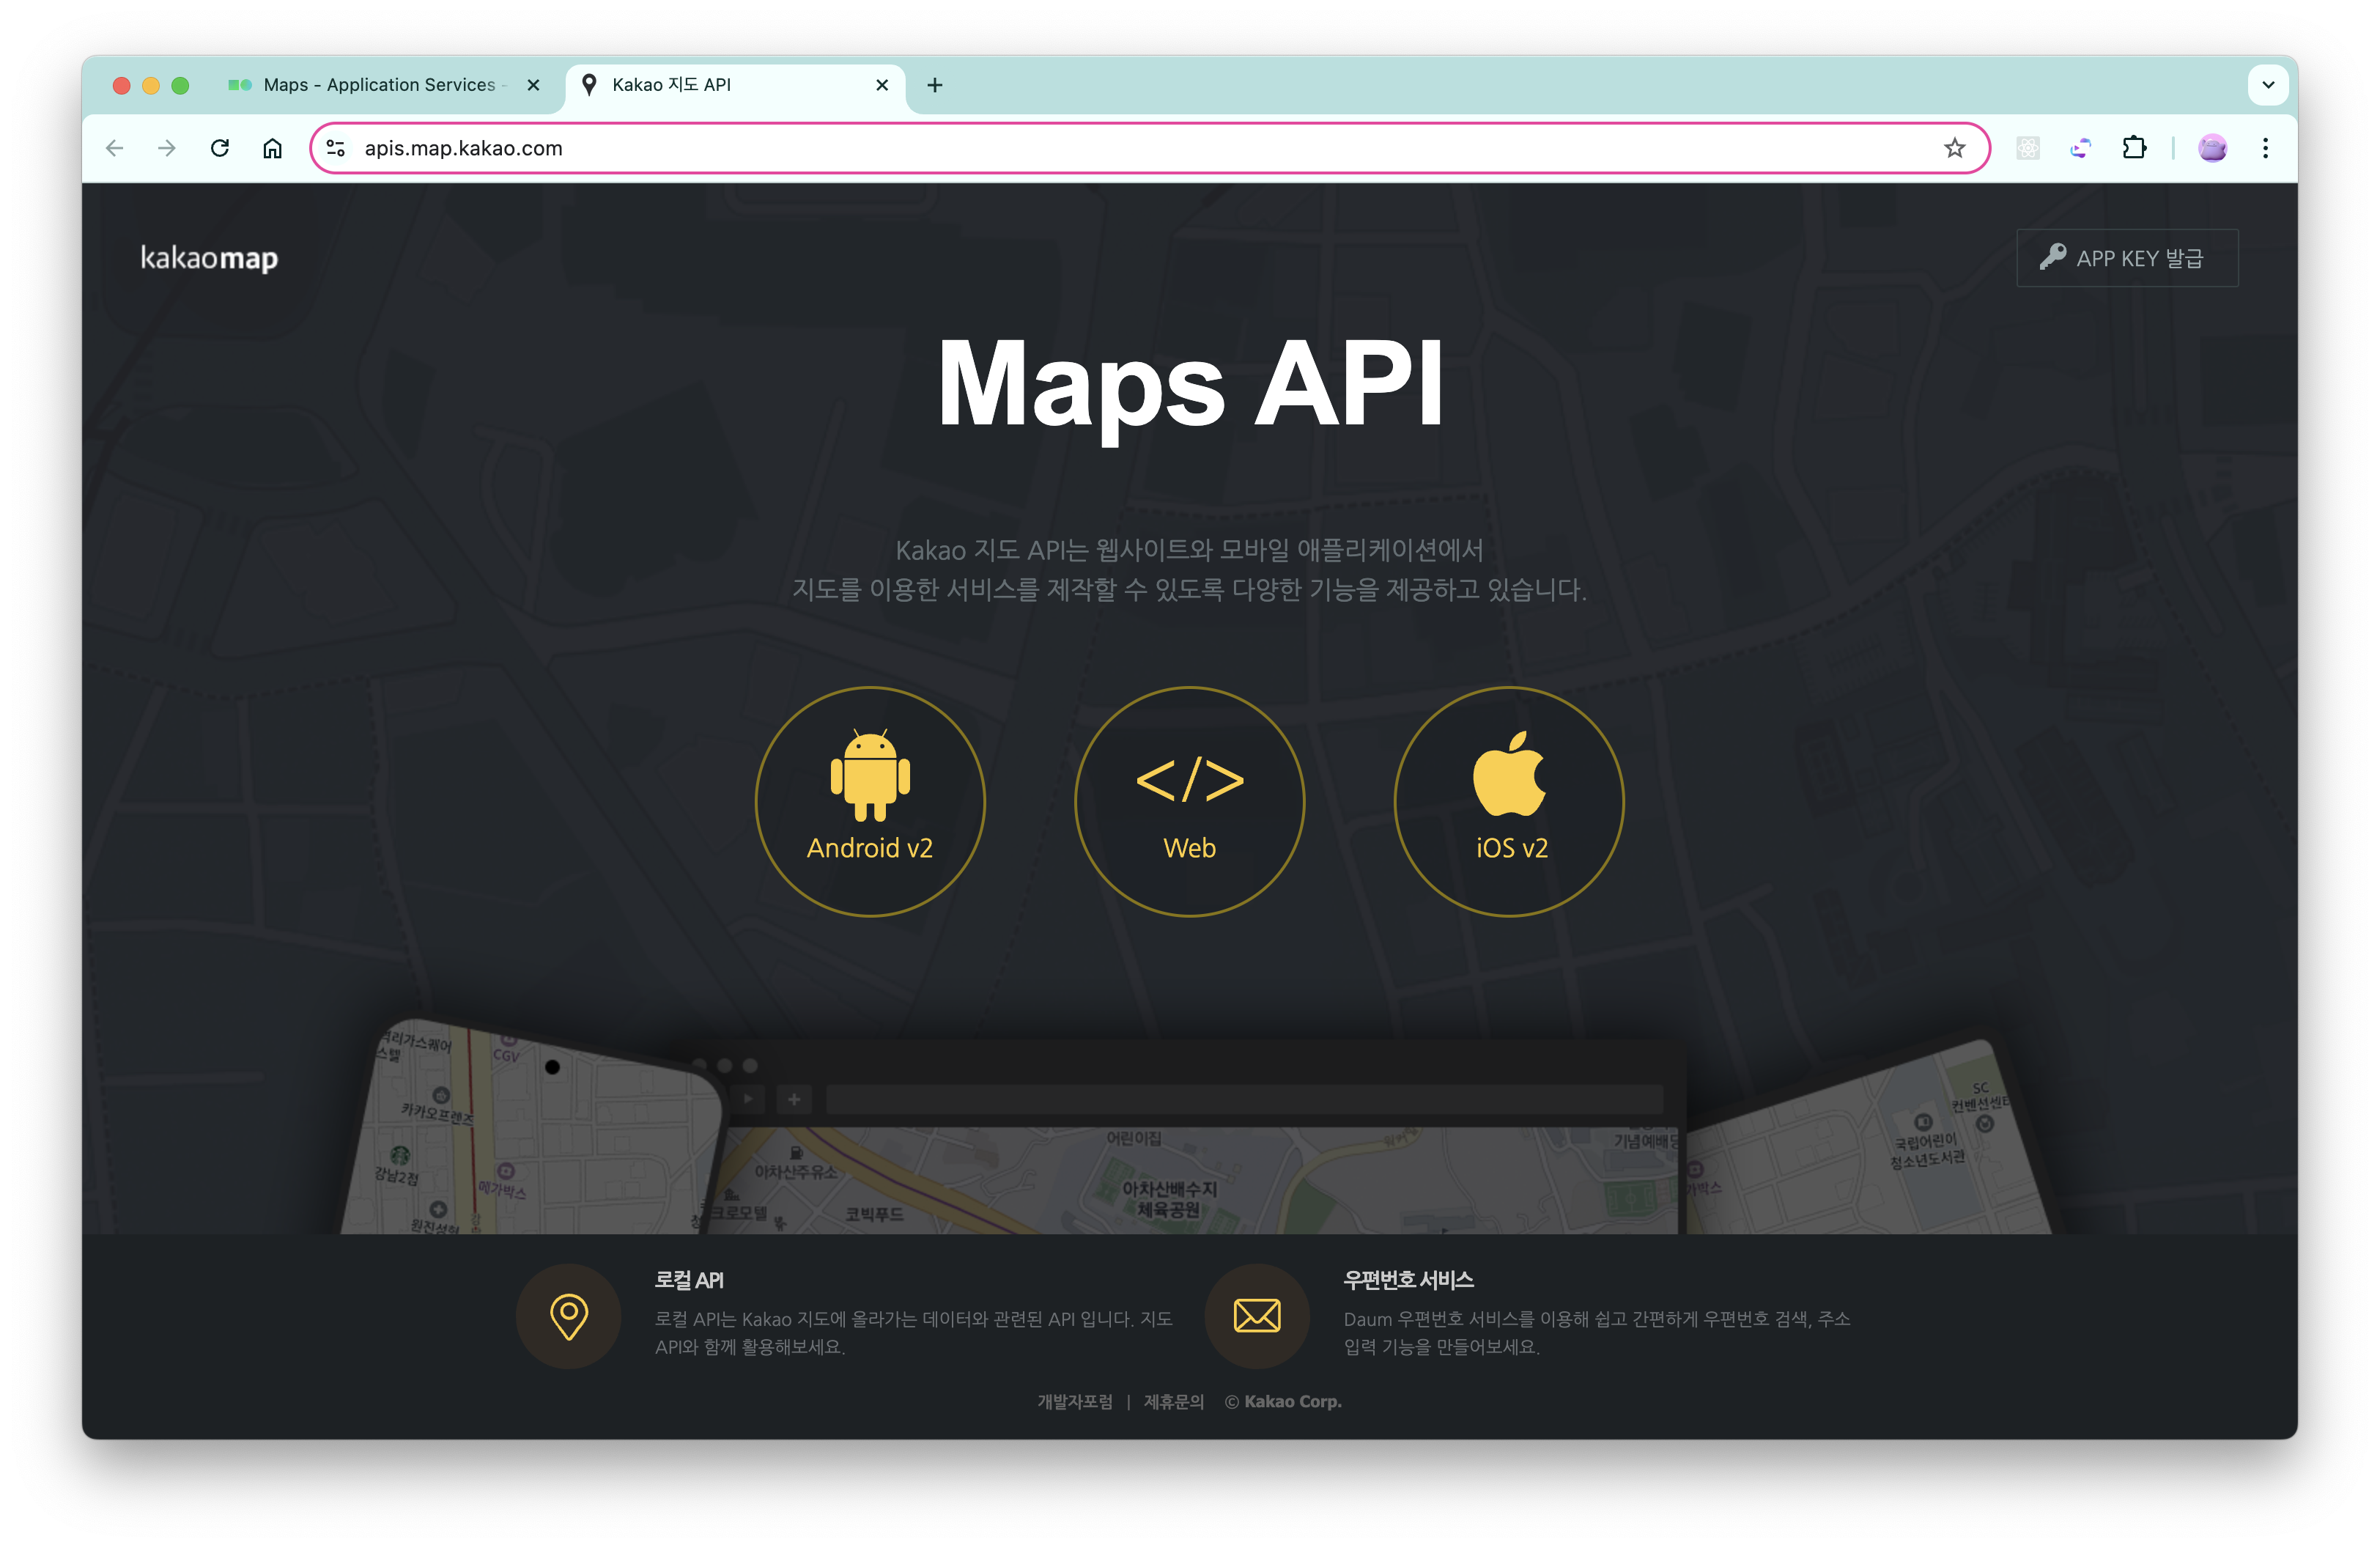
Task: Go to the browser home page
Action: pyautogui.click(x=272, y=148)
